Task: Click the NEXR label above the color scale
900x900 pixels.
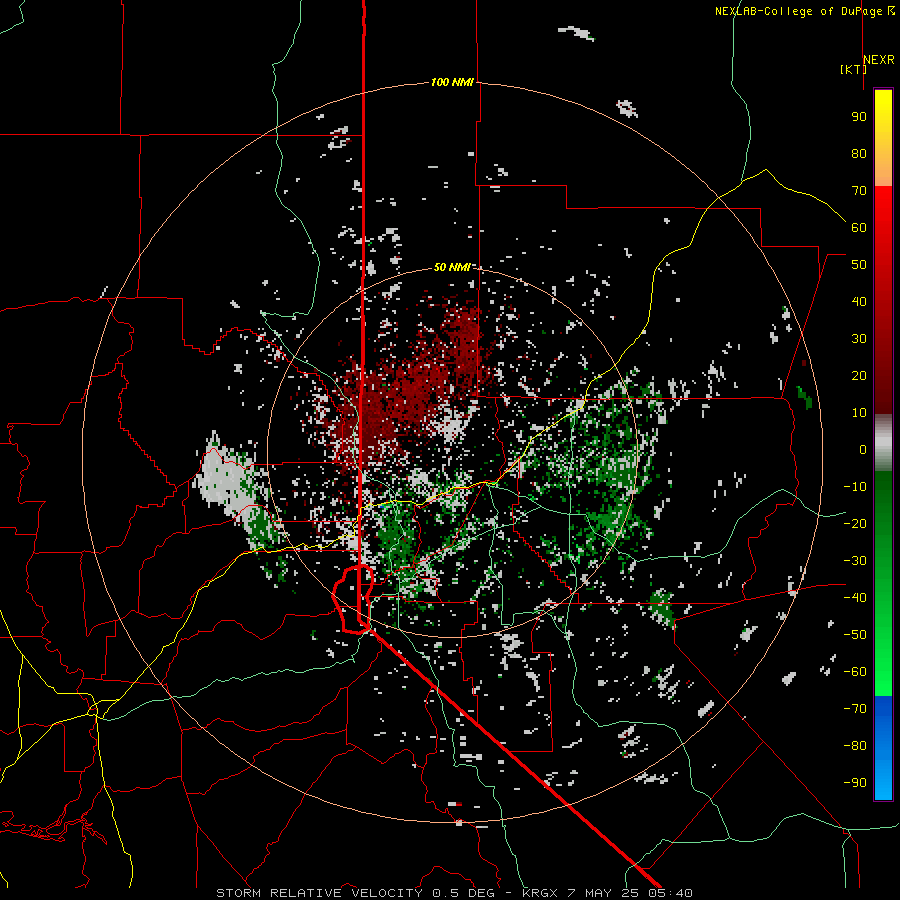Action: 879,60
